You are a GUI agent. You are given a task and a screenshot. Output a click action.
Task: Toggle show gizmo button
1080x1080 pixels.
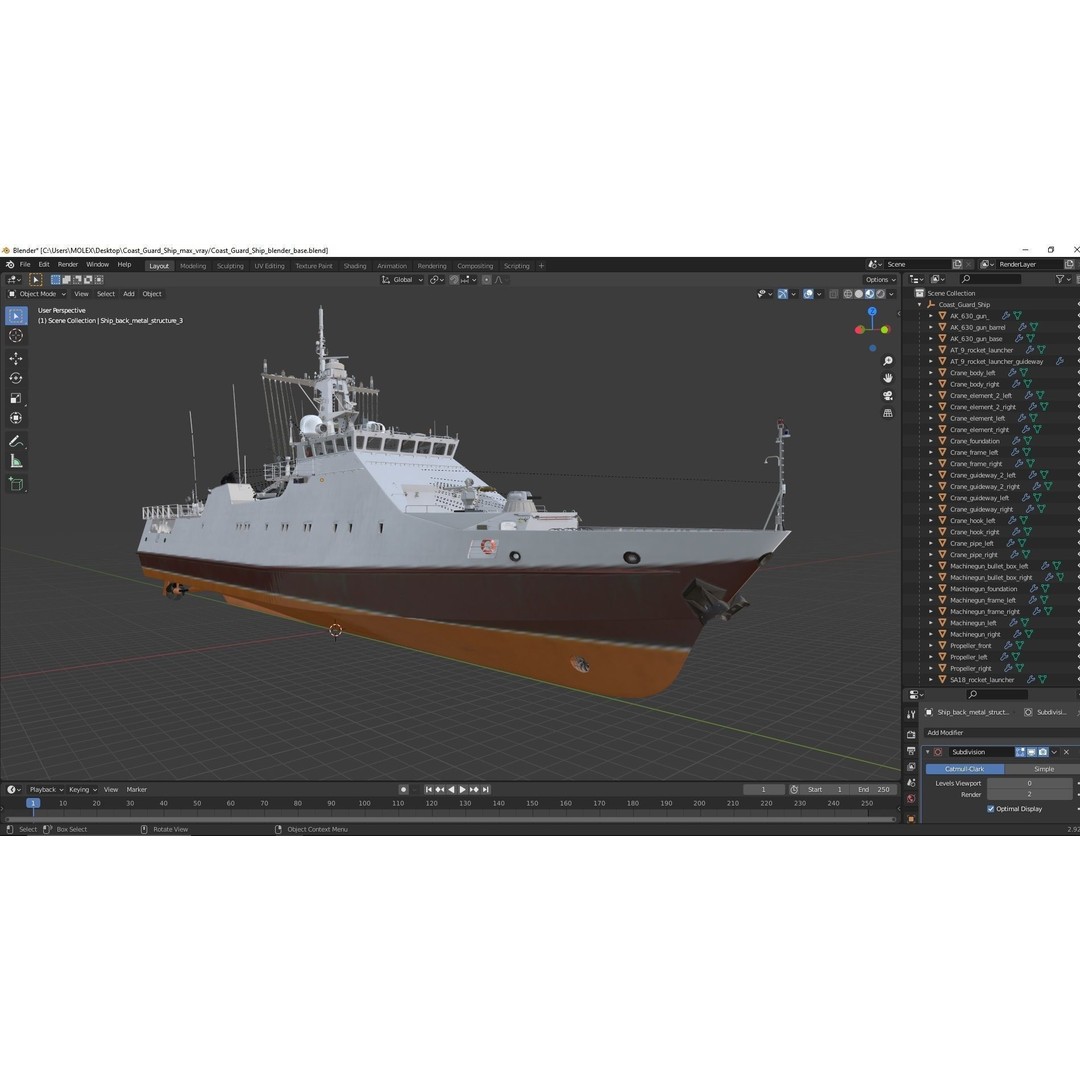click(782, 294)
